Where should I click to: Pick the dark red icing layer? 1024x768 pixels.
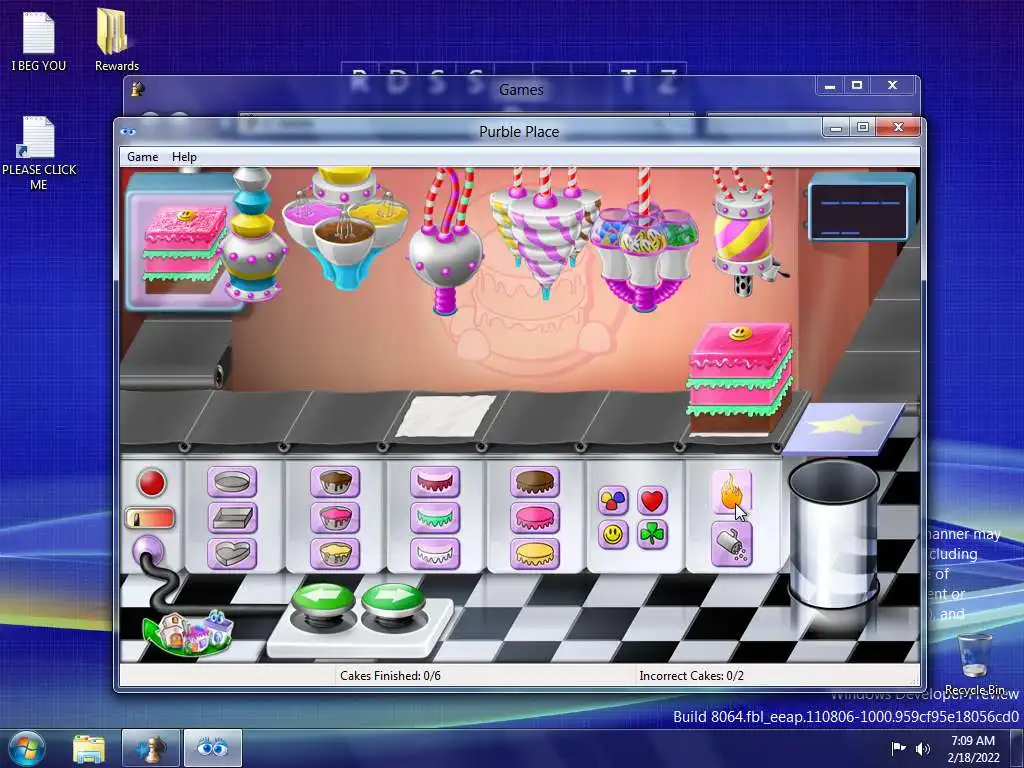point(435,482)
